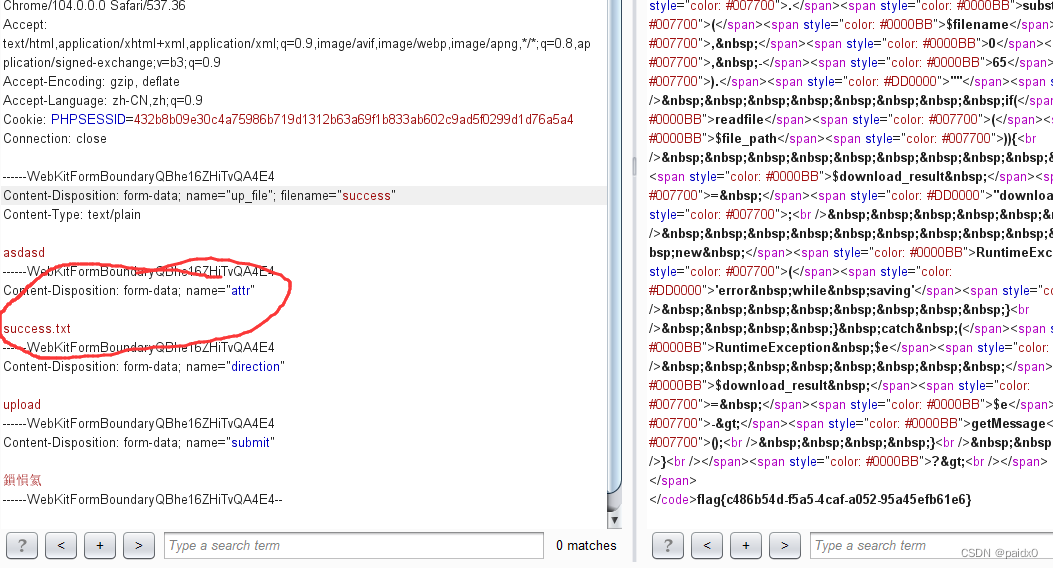Click the request scrollbar down arrow
Viewport: 1053px width, 568px height.
coord(614,520)
